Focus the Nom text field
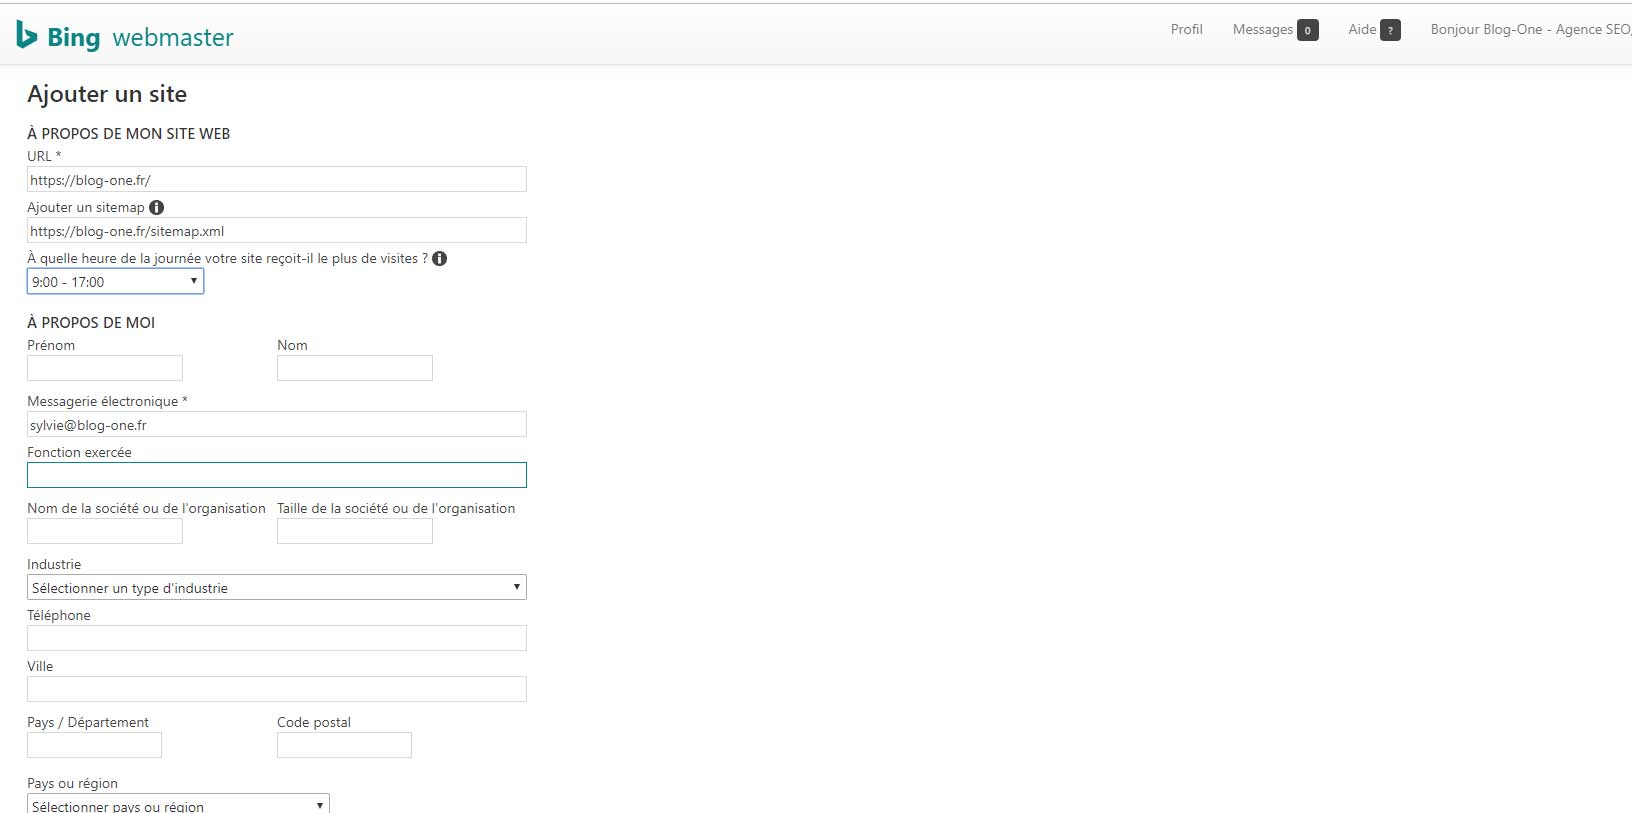Viewport: 1632px width, 813px height. (x=354, y=368)
